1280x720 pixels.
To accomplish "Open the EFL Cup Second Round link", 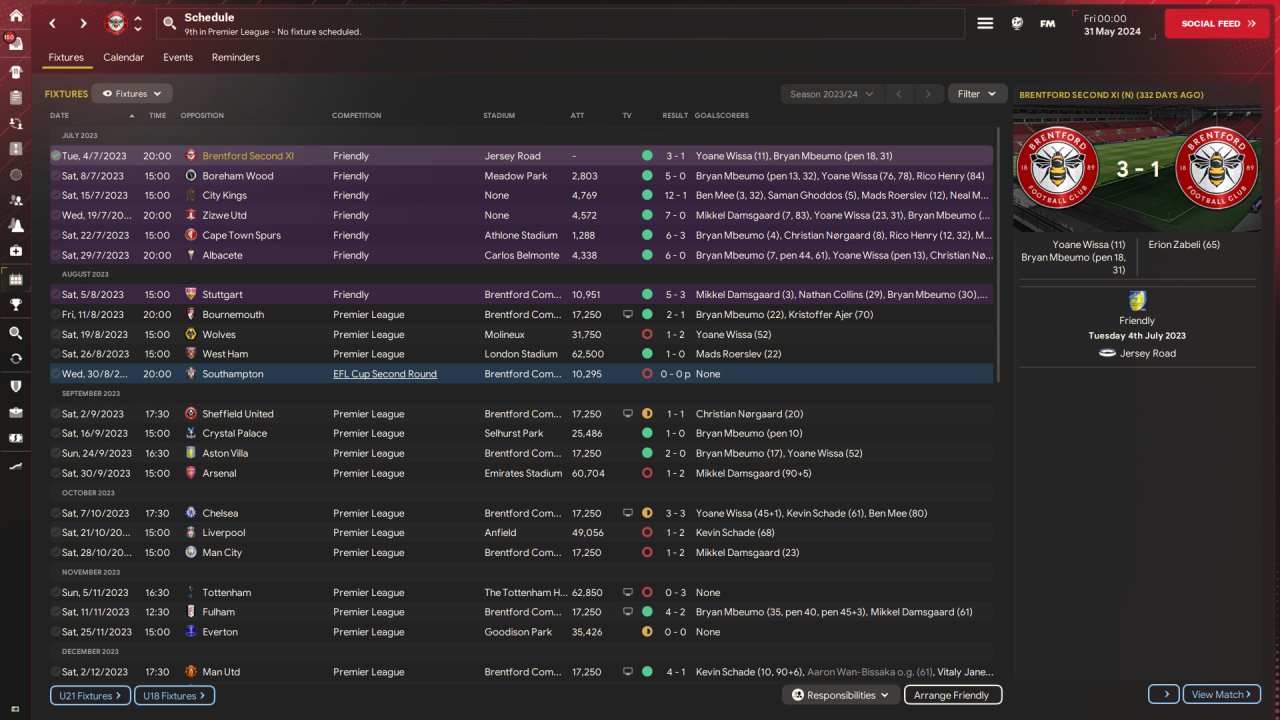I will [x=385, y=374].
